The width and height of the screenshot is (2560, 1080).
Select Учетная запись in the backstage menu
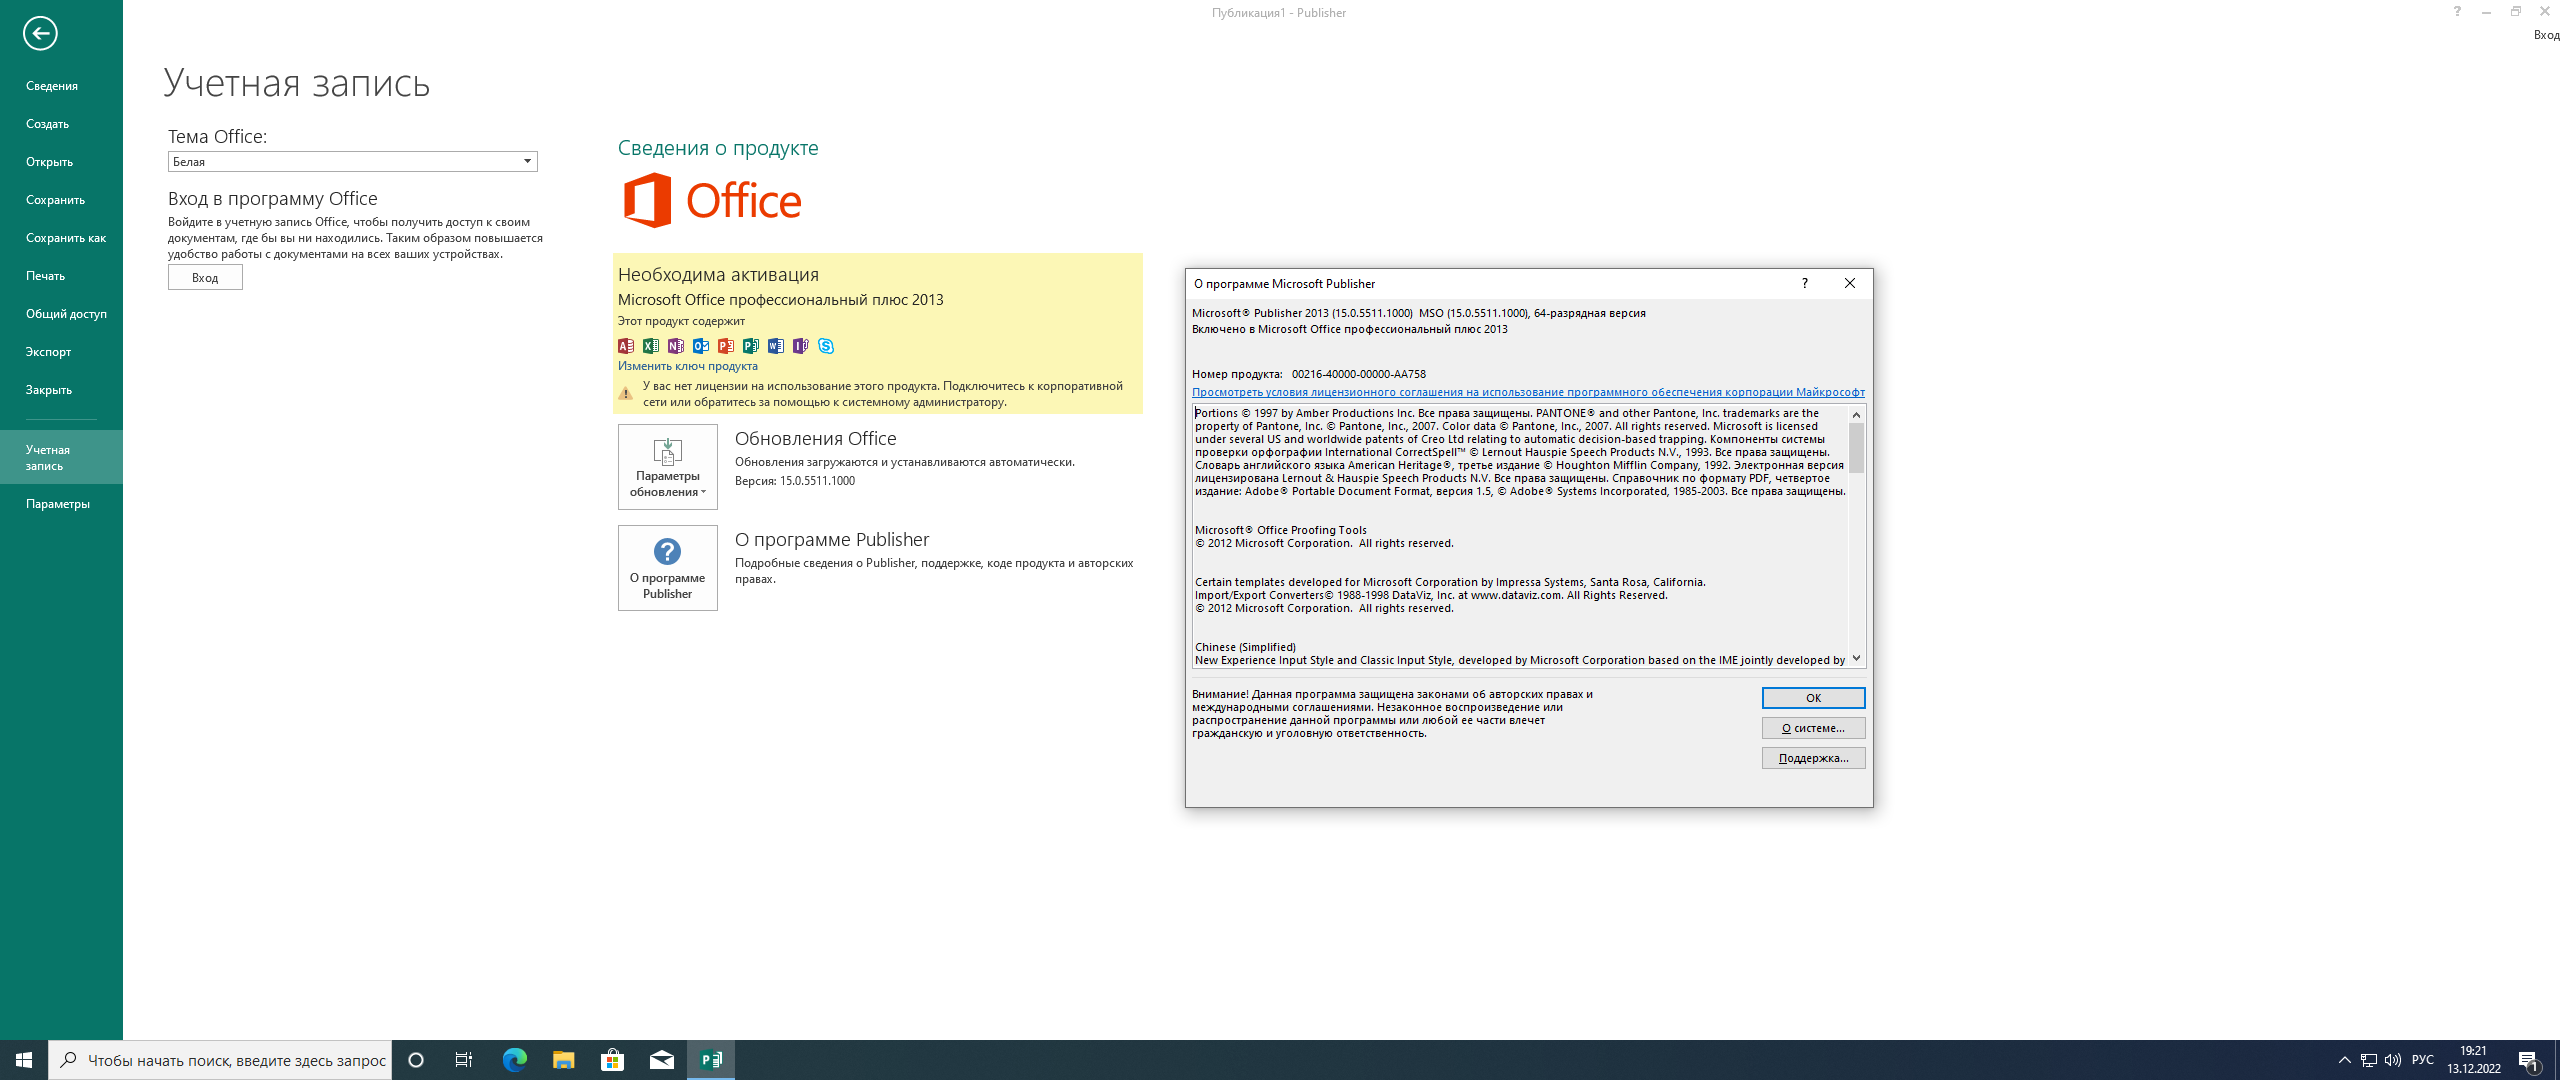click(61, 457)
